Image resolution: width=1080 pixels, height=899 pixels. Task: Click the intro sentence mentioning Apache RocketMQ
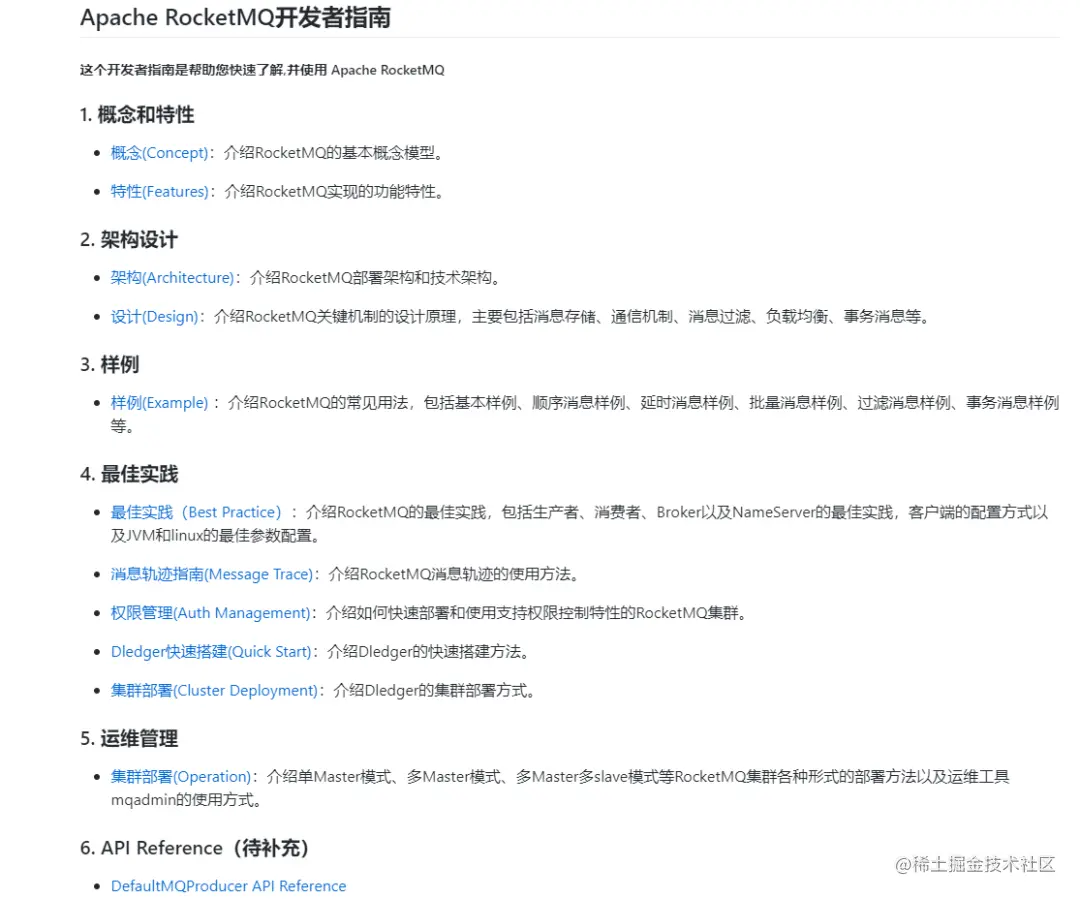pos(262,70)
